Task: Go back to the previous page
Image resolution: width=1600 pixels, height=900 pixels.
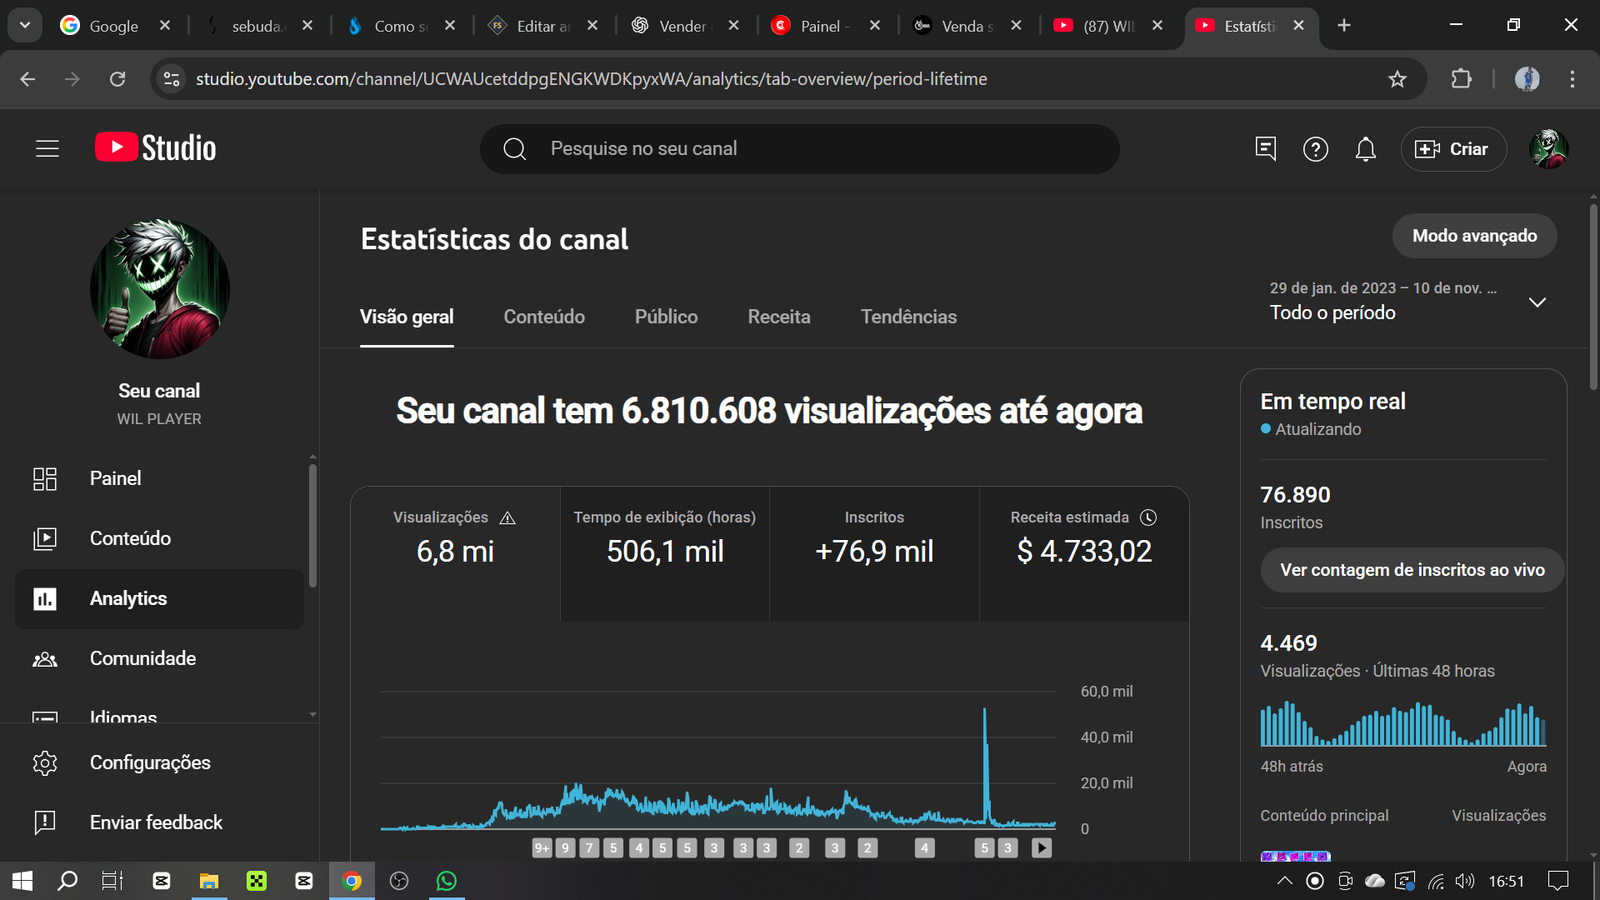Action: click(27, 79)
